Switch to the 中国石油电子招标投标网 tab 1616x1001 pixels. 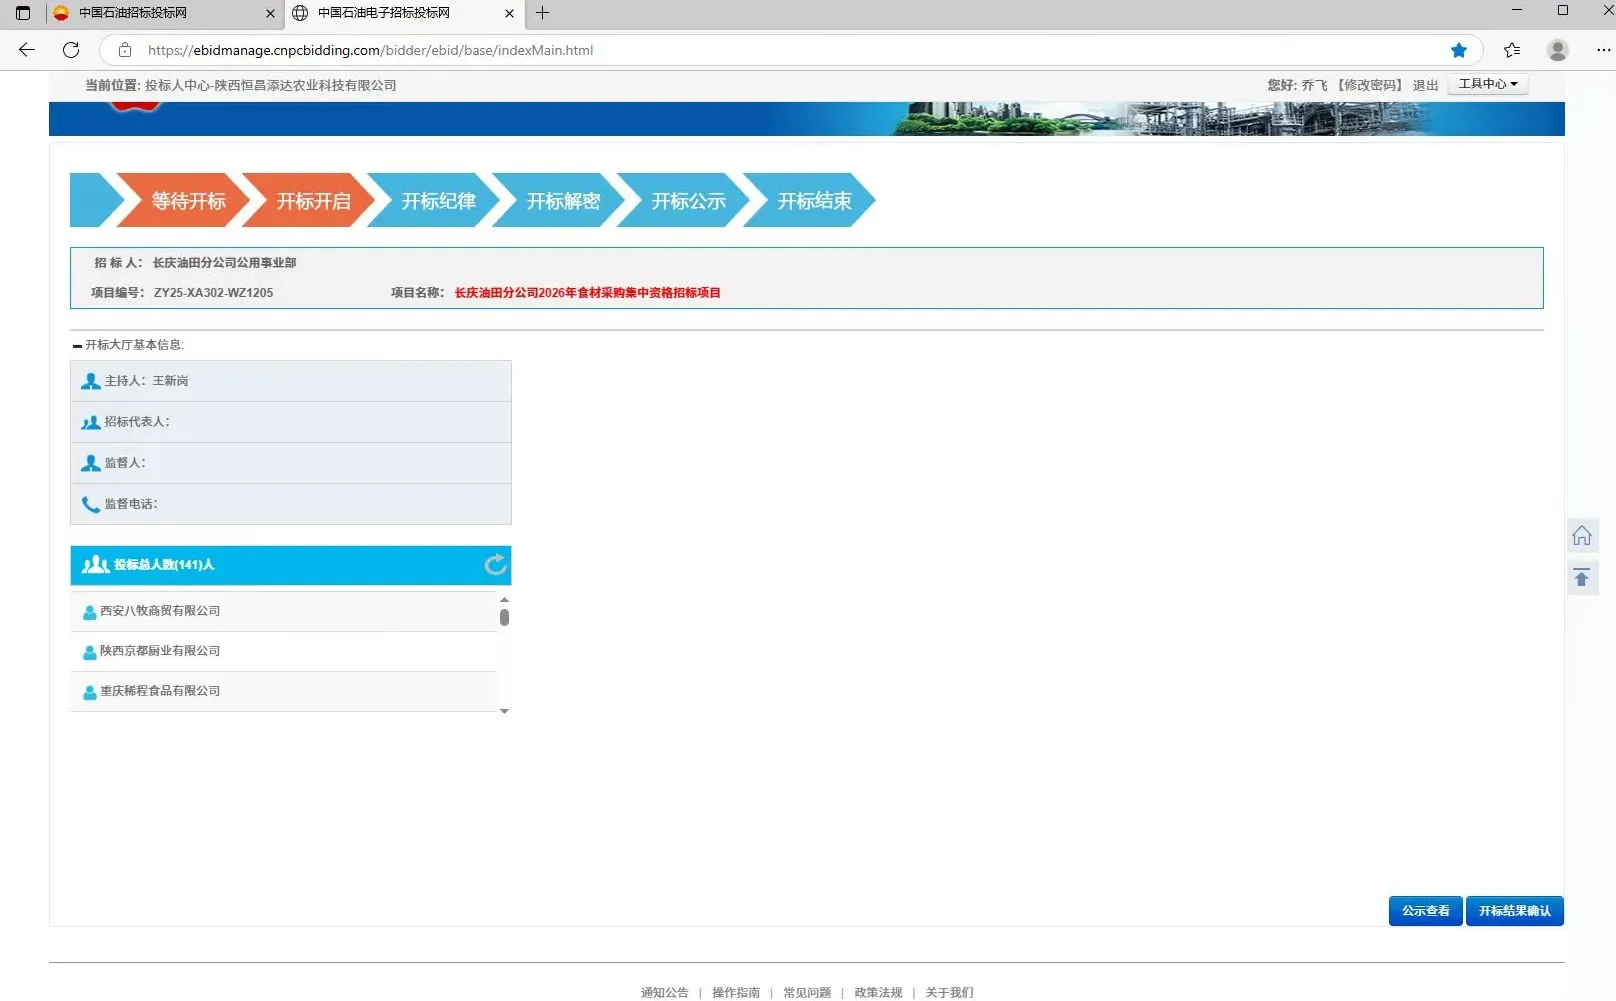click(x=404, y=13)
